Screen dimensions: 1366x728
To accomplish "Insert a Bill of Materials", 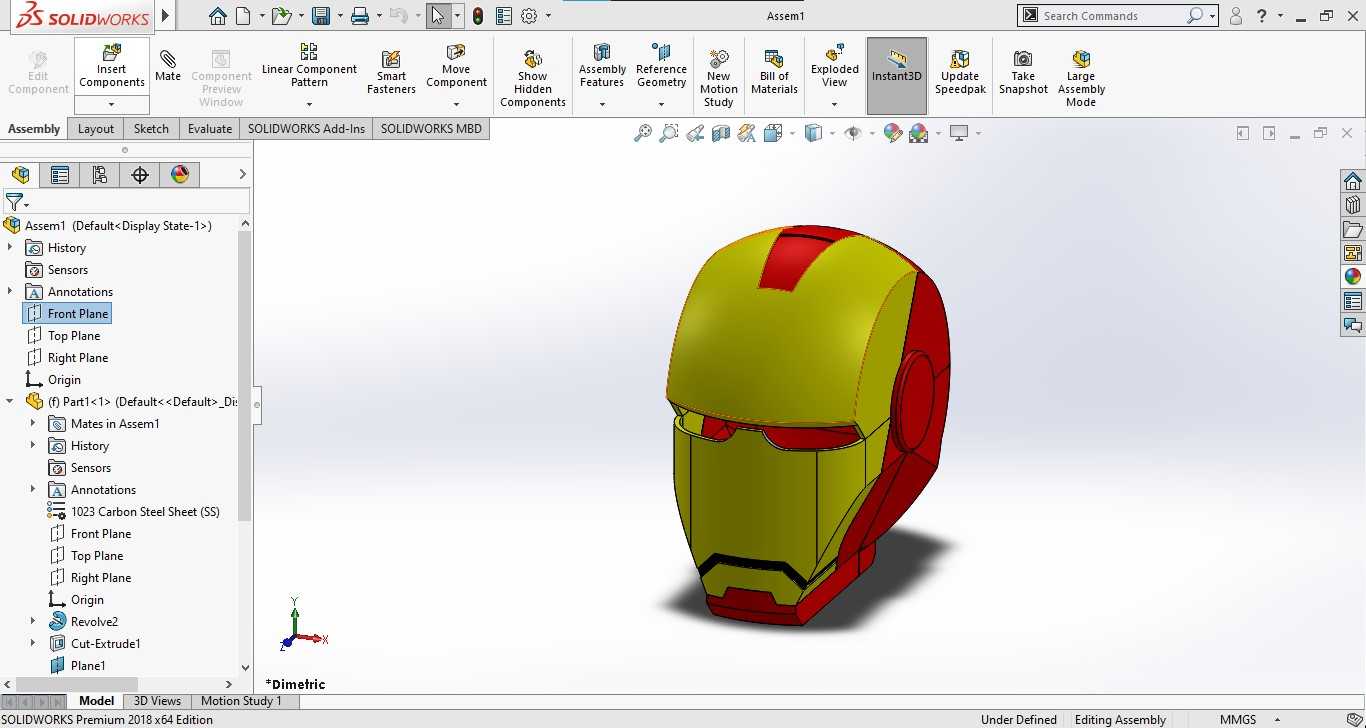I will pyautogui.click(x=774, y=72).
